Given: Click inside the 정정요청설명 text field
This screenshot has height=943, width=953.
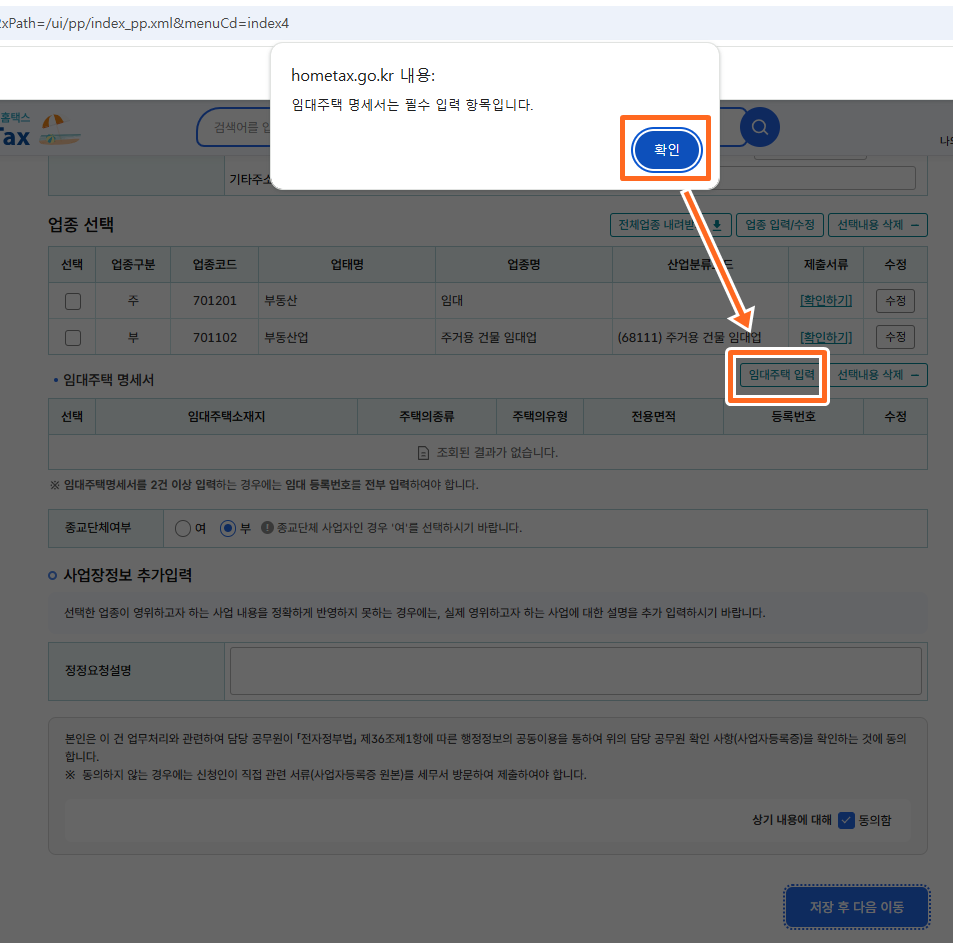Looking at the screenshot, I should click(575, 670).
